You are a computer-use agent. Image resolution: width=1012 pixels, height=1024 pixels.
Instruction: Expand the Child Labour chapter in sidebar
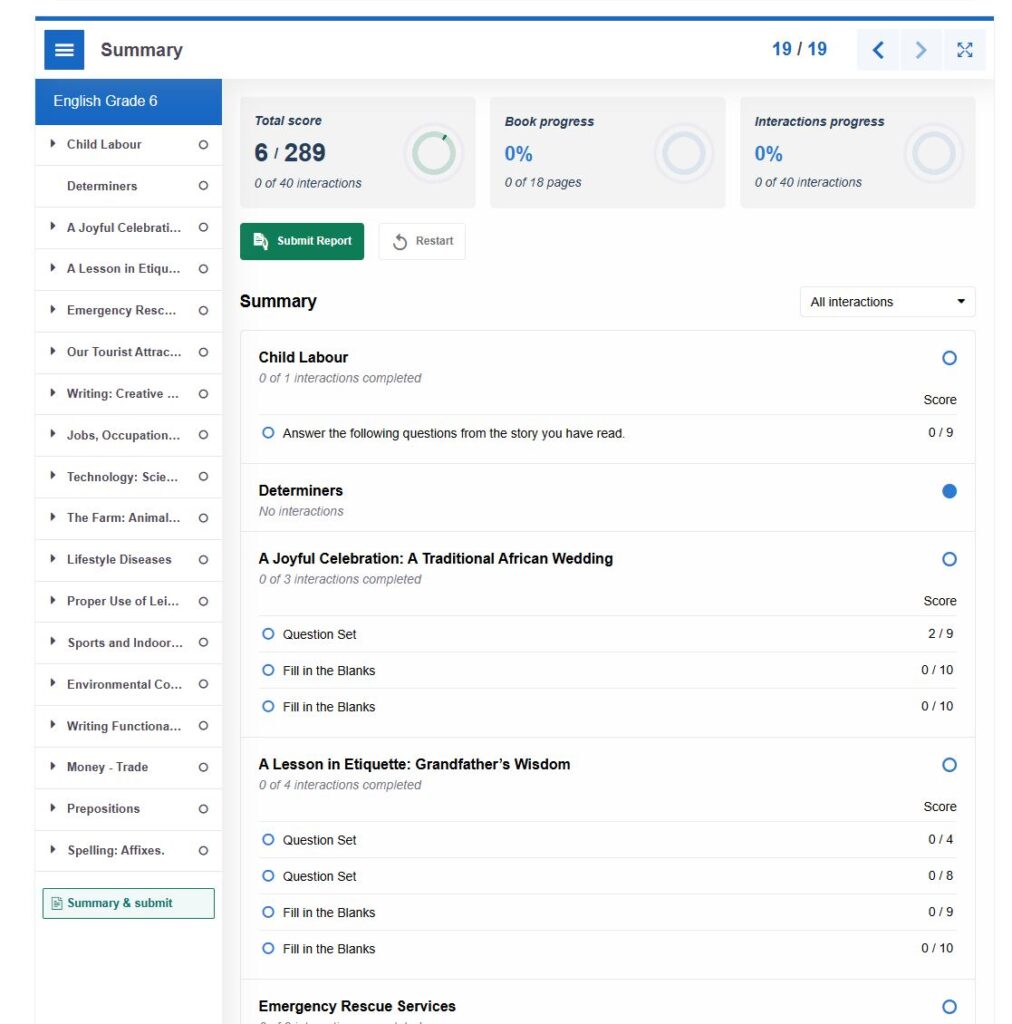[52, 144]
